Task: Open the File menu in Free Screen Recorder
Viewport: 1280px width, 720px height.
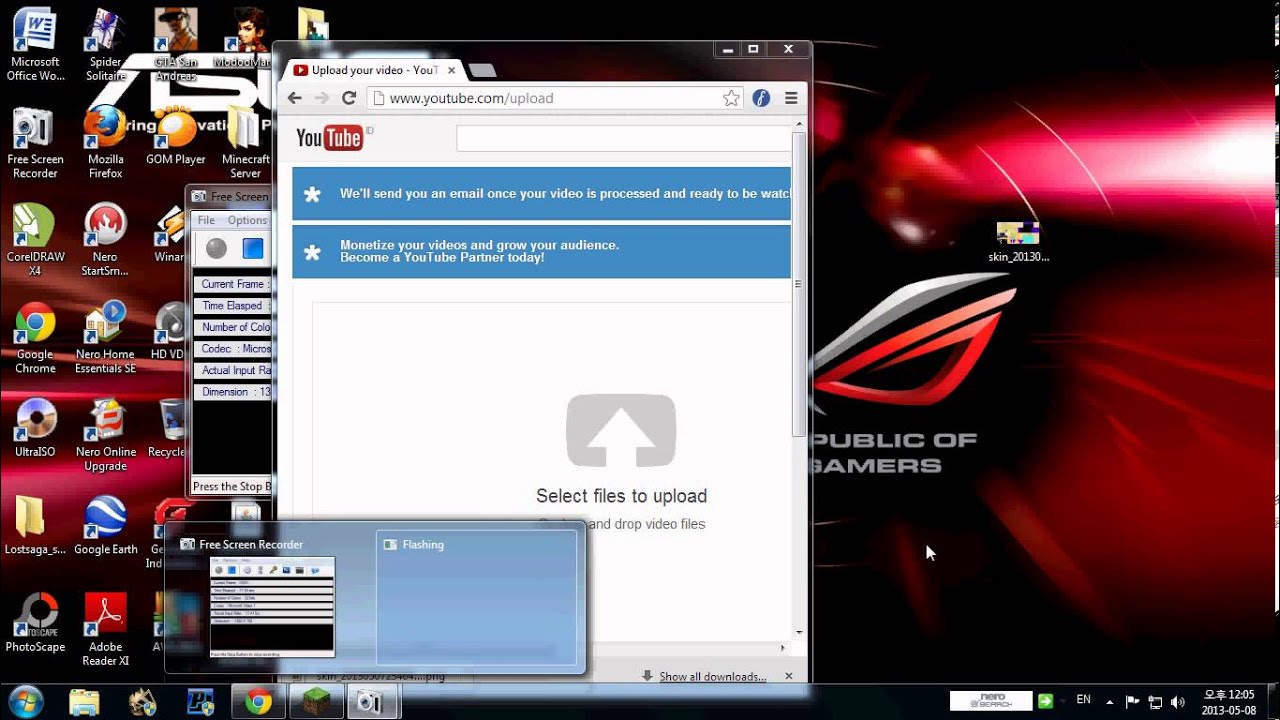Action: 206,220
